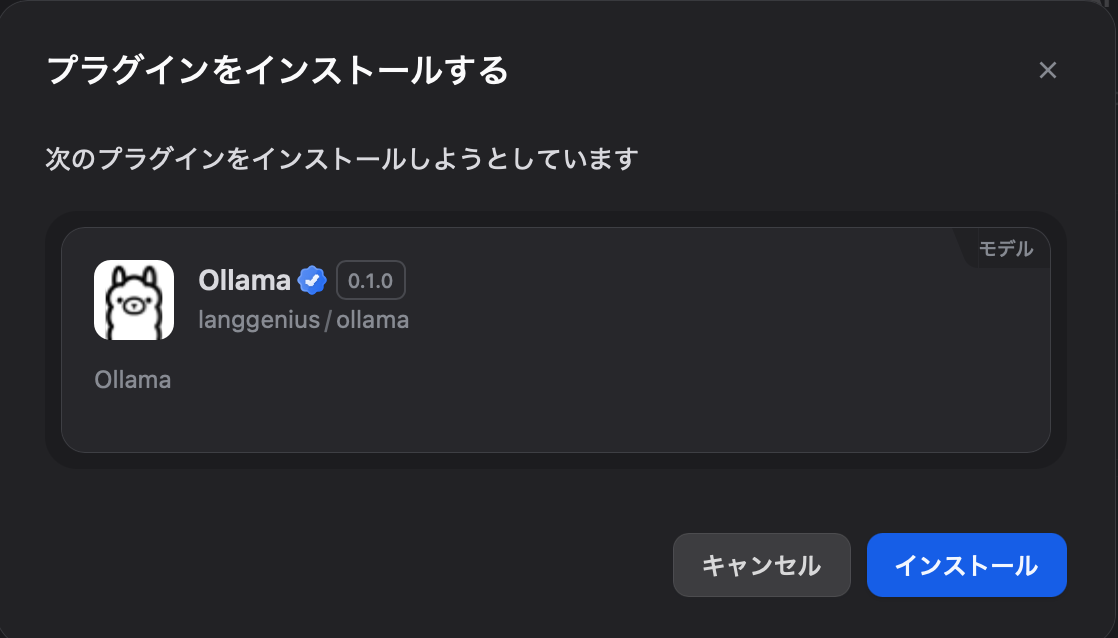Click the blue verified badge next to Ollama
The image size is (1118, 638).
[x=313, y=280]
